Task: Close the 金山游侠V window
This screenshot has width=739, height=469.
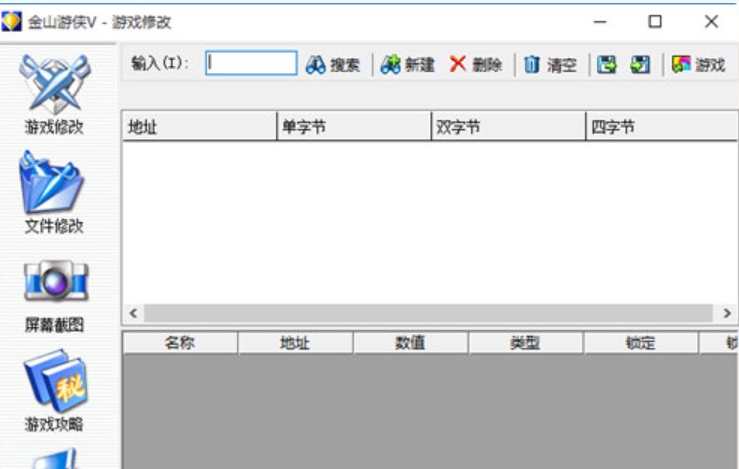Action: pyautogui.click(x=711, y=22)
